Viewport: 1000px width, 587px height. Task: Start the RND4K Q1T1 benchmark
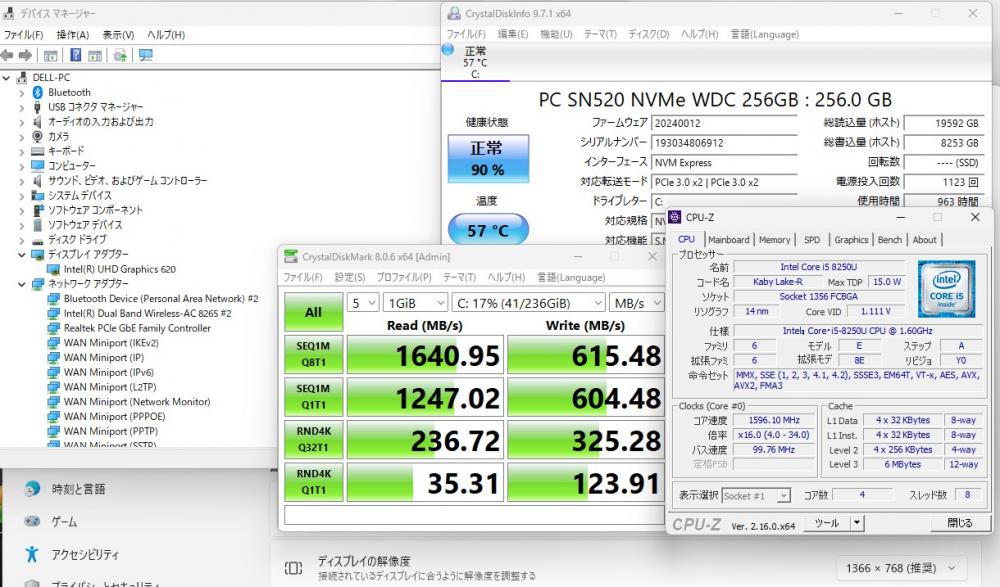[313, 482]
